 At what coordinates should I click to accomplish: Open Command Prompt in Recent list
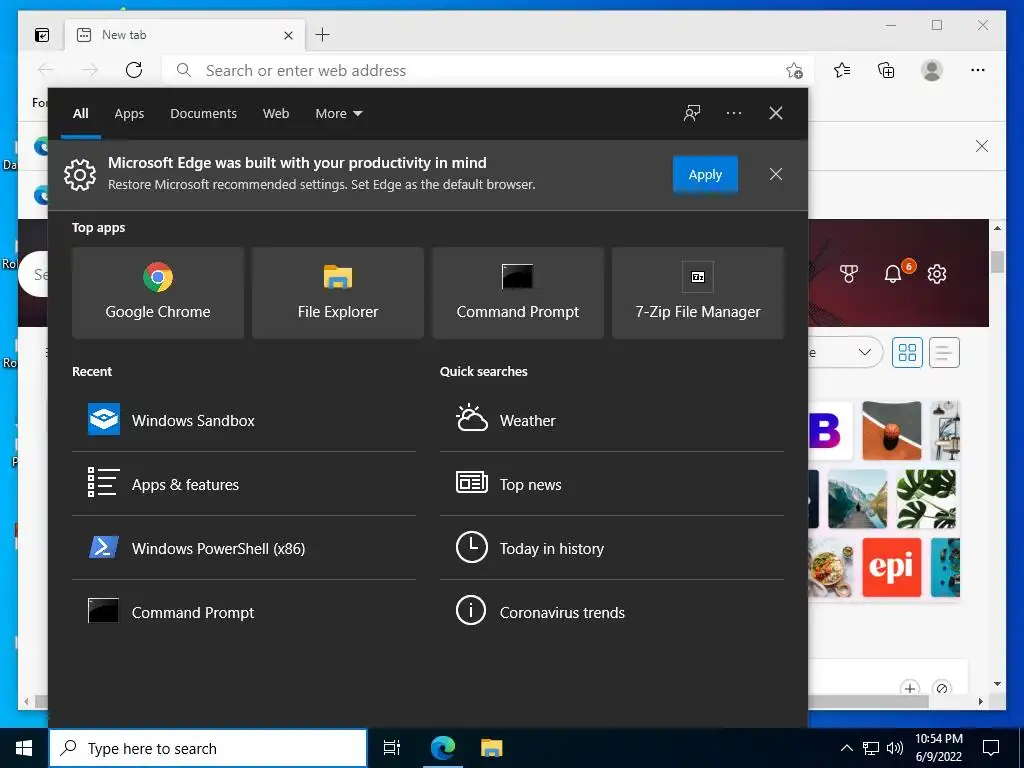click(244, 612)
